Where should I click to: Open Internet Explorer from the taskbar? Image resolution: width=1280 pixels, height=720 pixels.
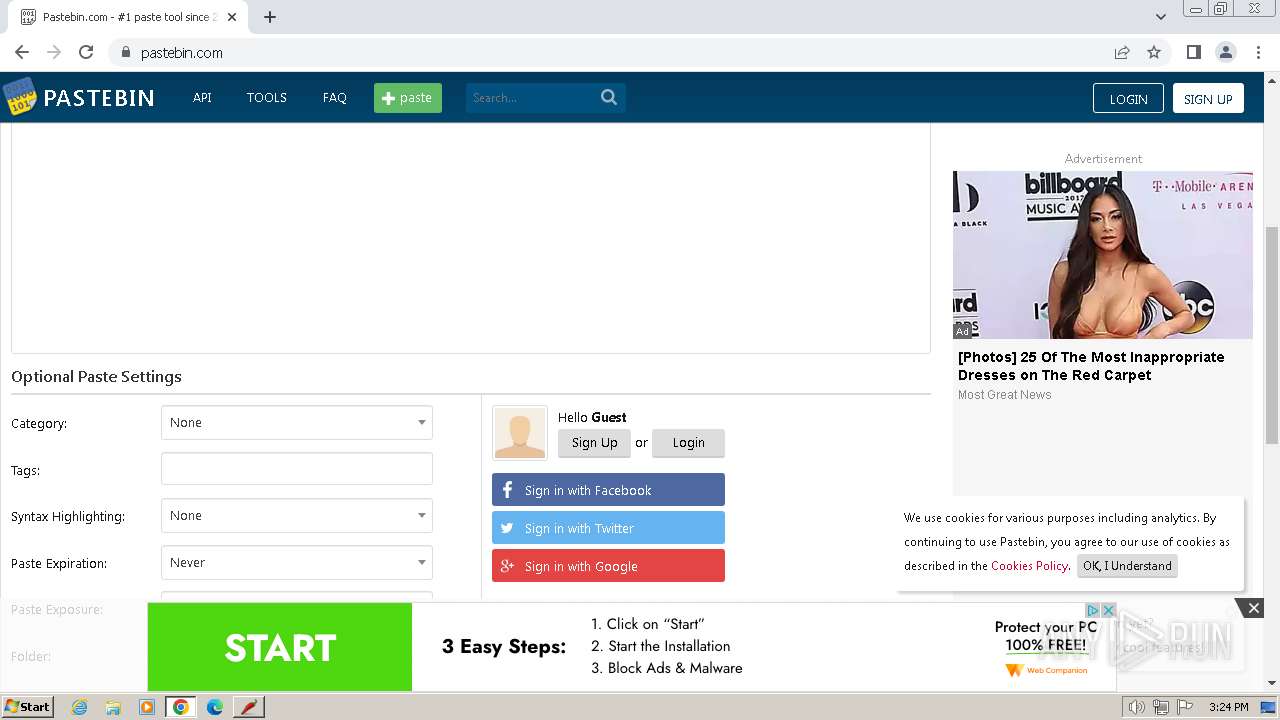coord(79,707)
